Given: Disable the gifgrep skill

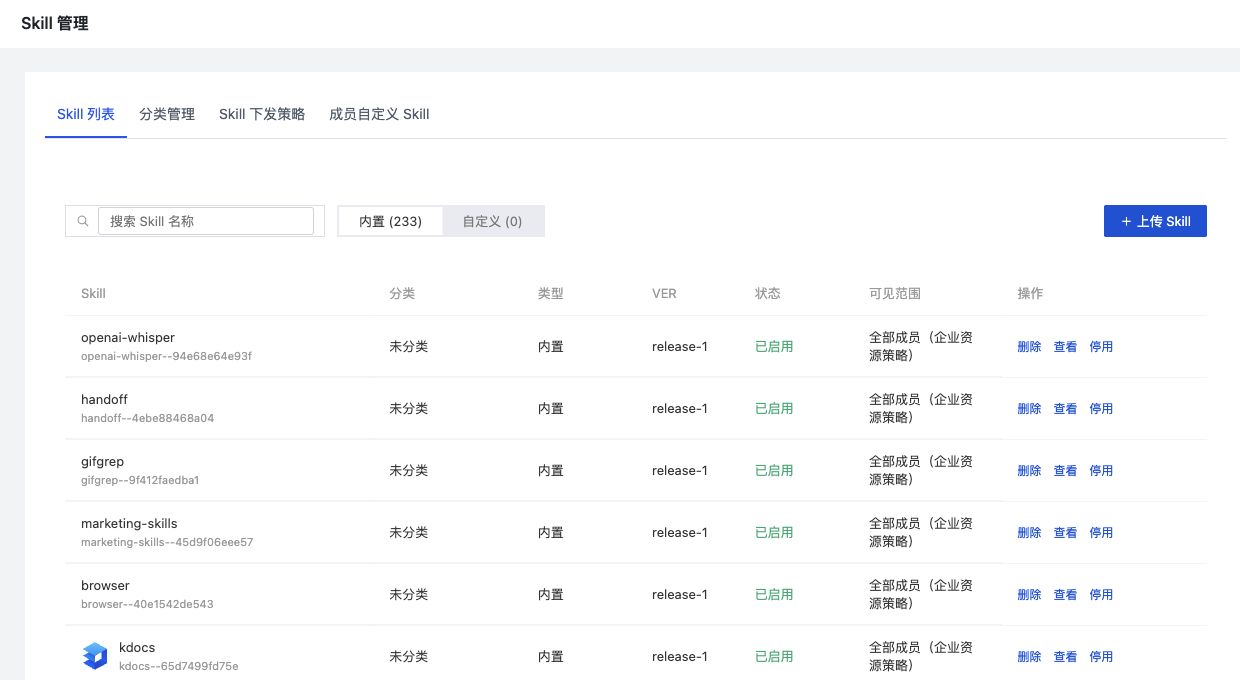Looking at the screenshot, I should tap(1101, 471).
